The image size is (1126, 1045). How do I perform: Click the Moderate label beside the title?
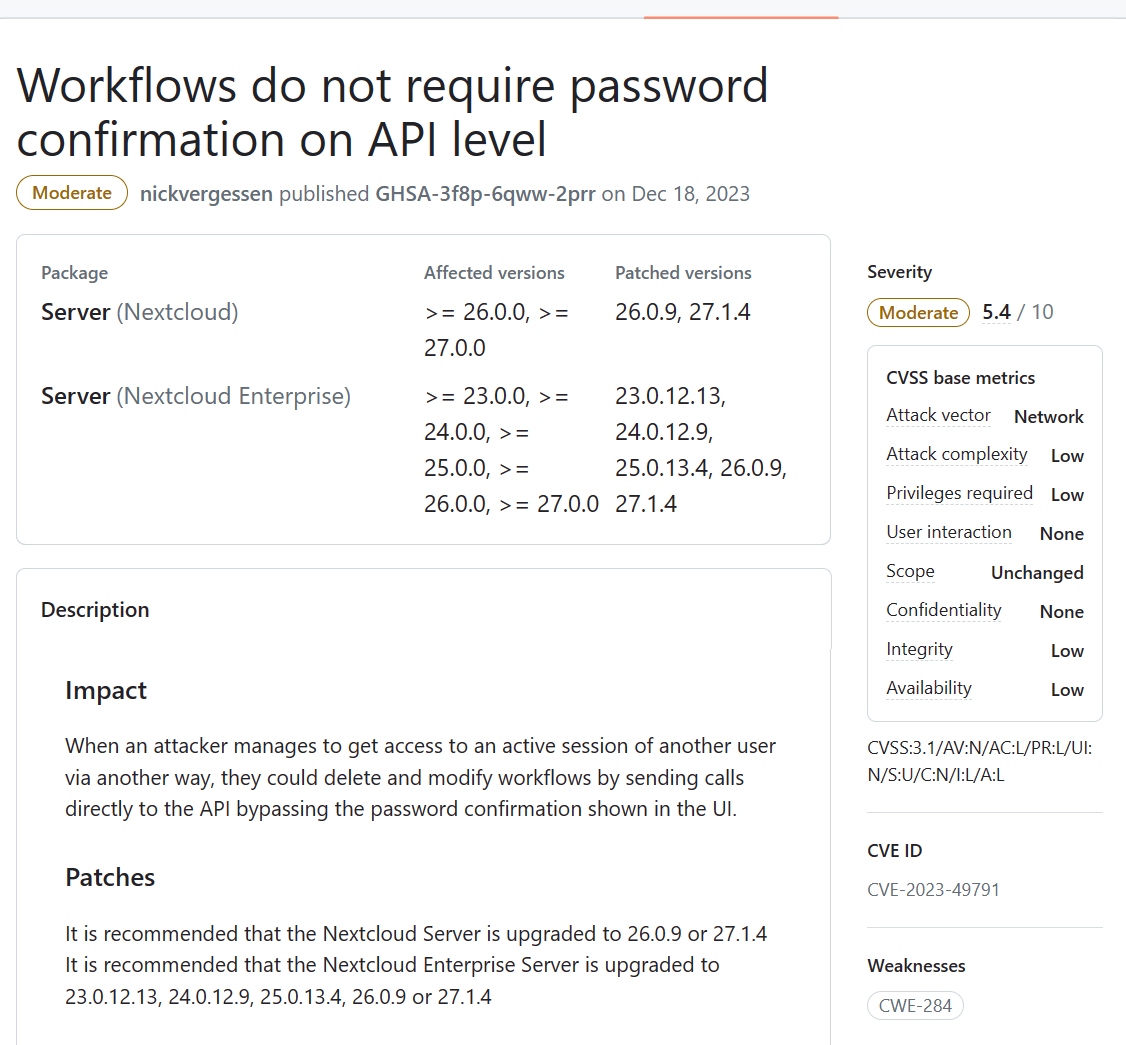pyautogui.click(x=72, y=192)
